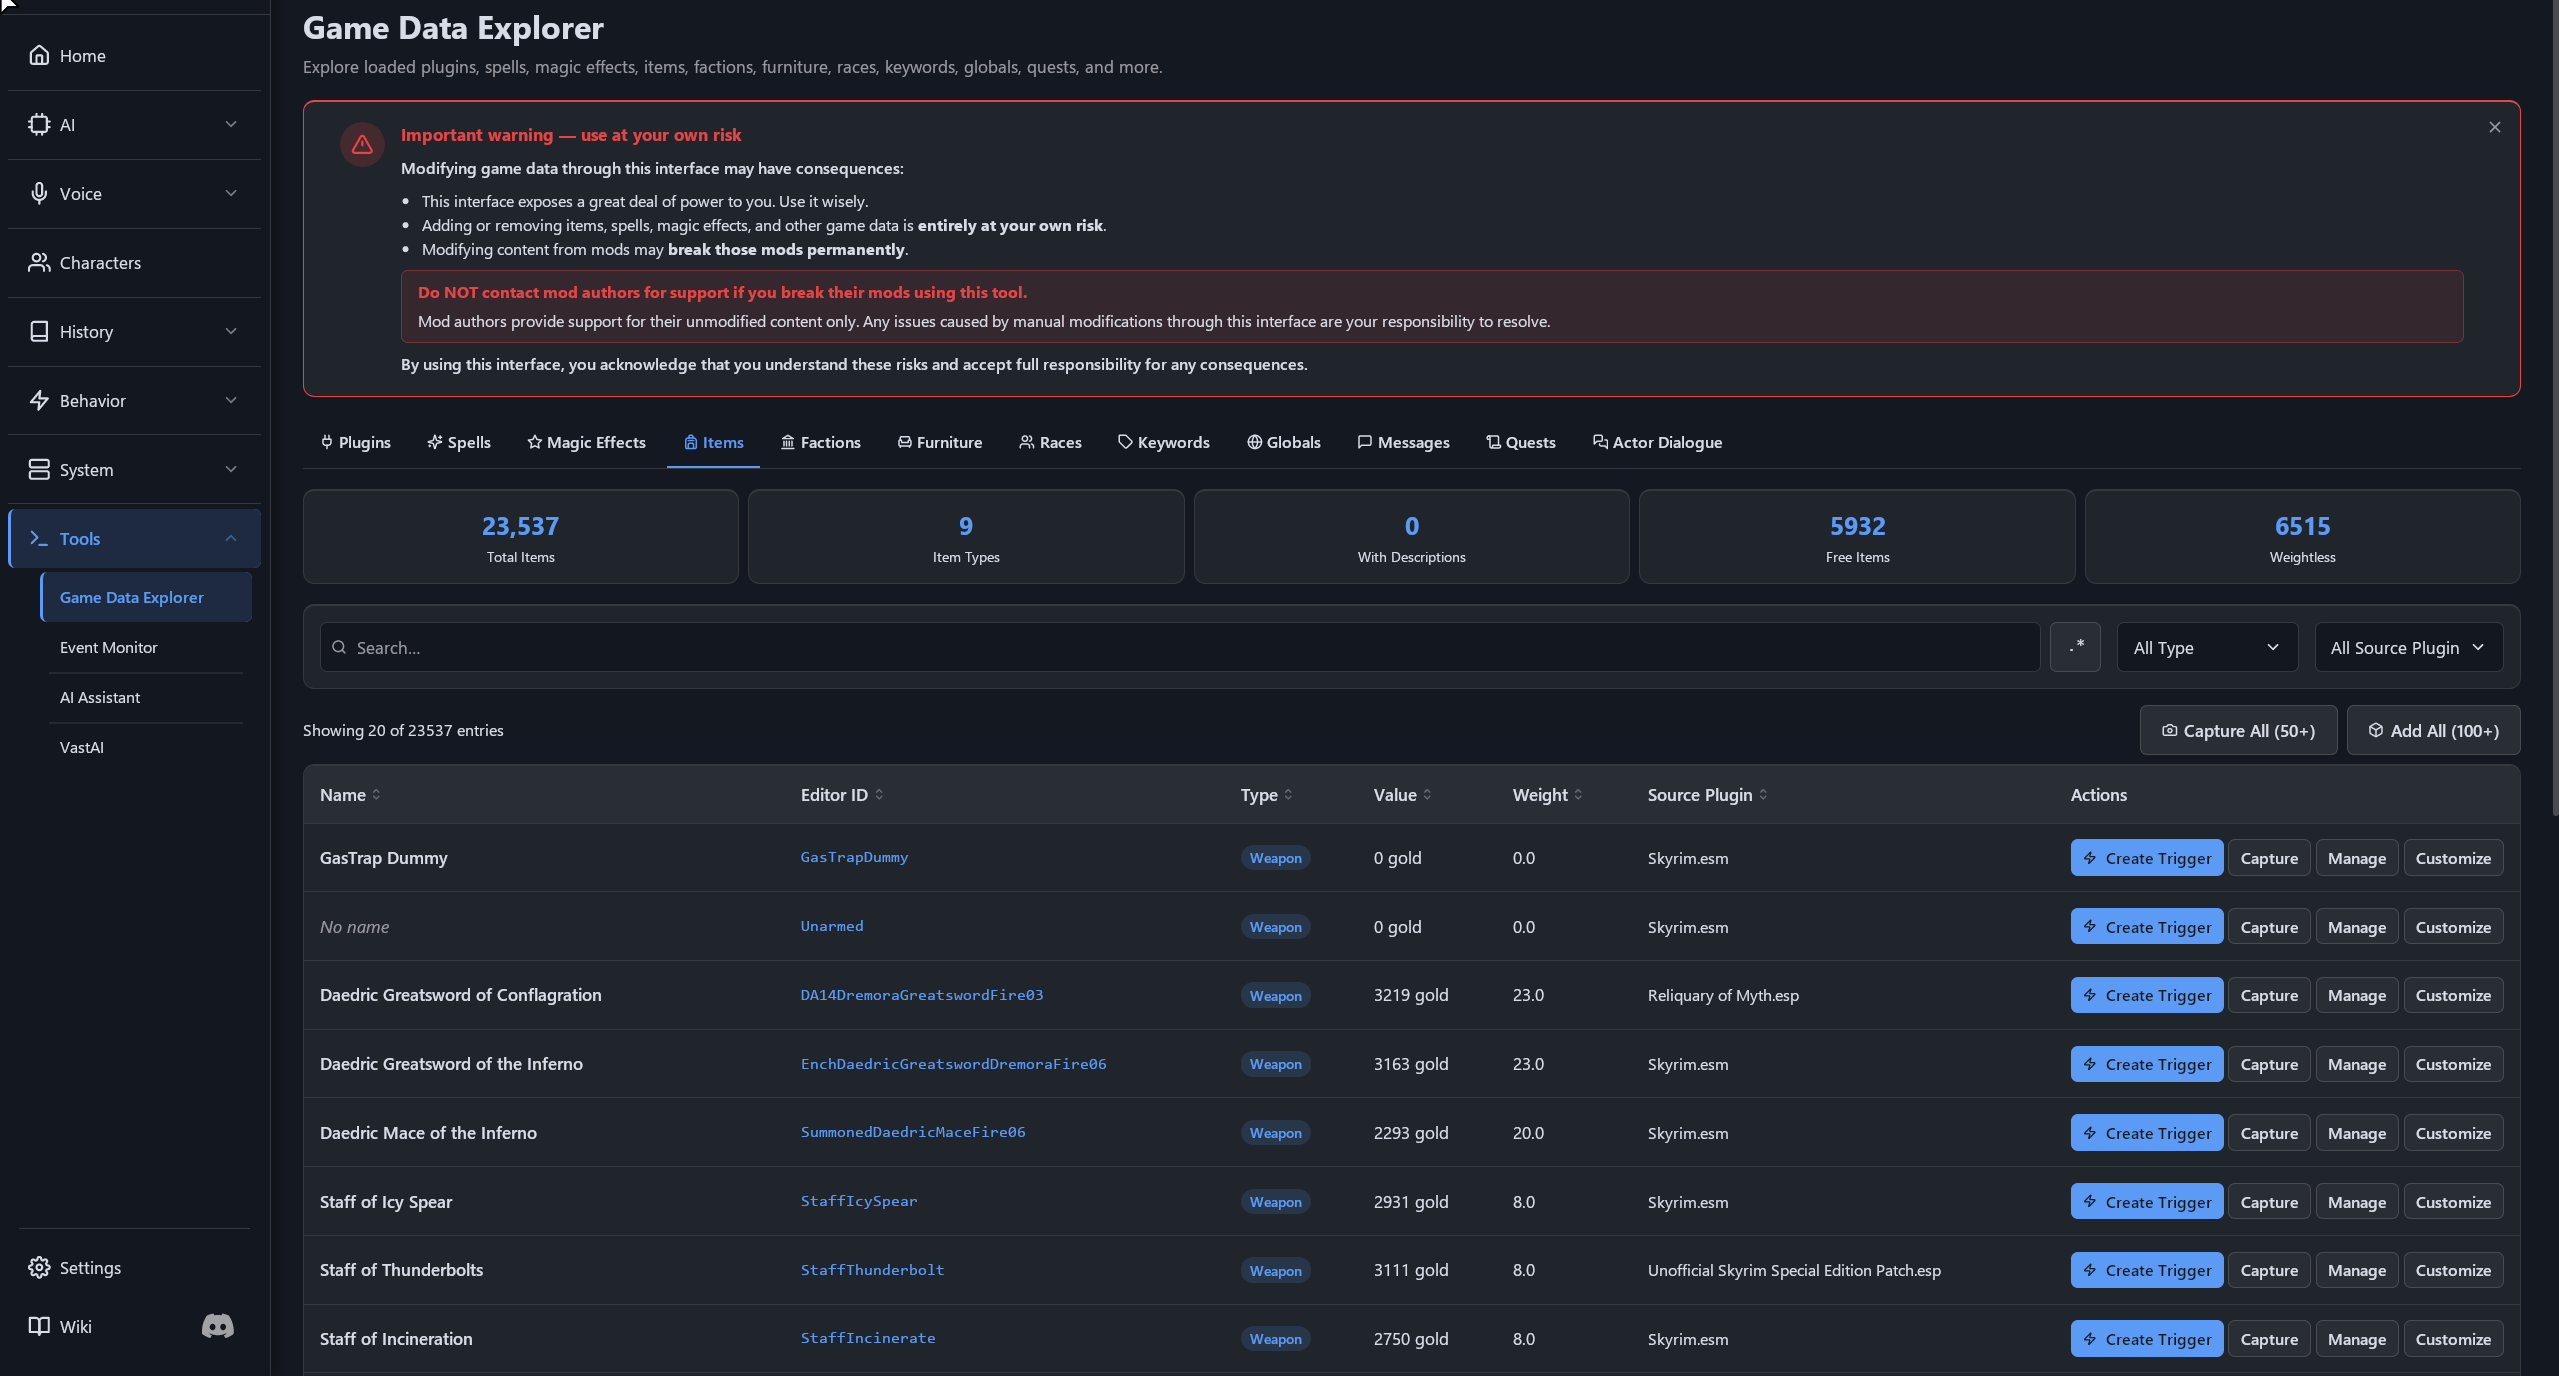The height and width of the screenshot is (1376, 2559).
Task: Expand the Voice sidebar section chevron
Action: tap(231, 193)
